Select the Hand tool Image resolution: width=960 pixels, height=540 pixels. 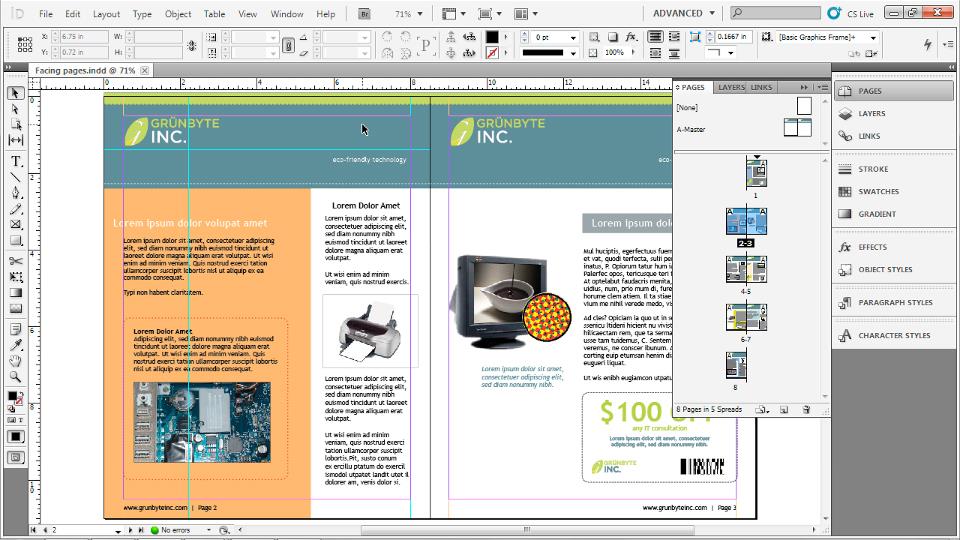(x=15, y=361)
